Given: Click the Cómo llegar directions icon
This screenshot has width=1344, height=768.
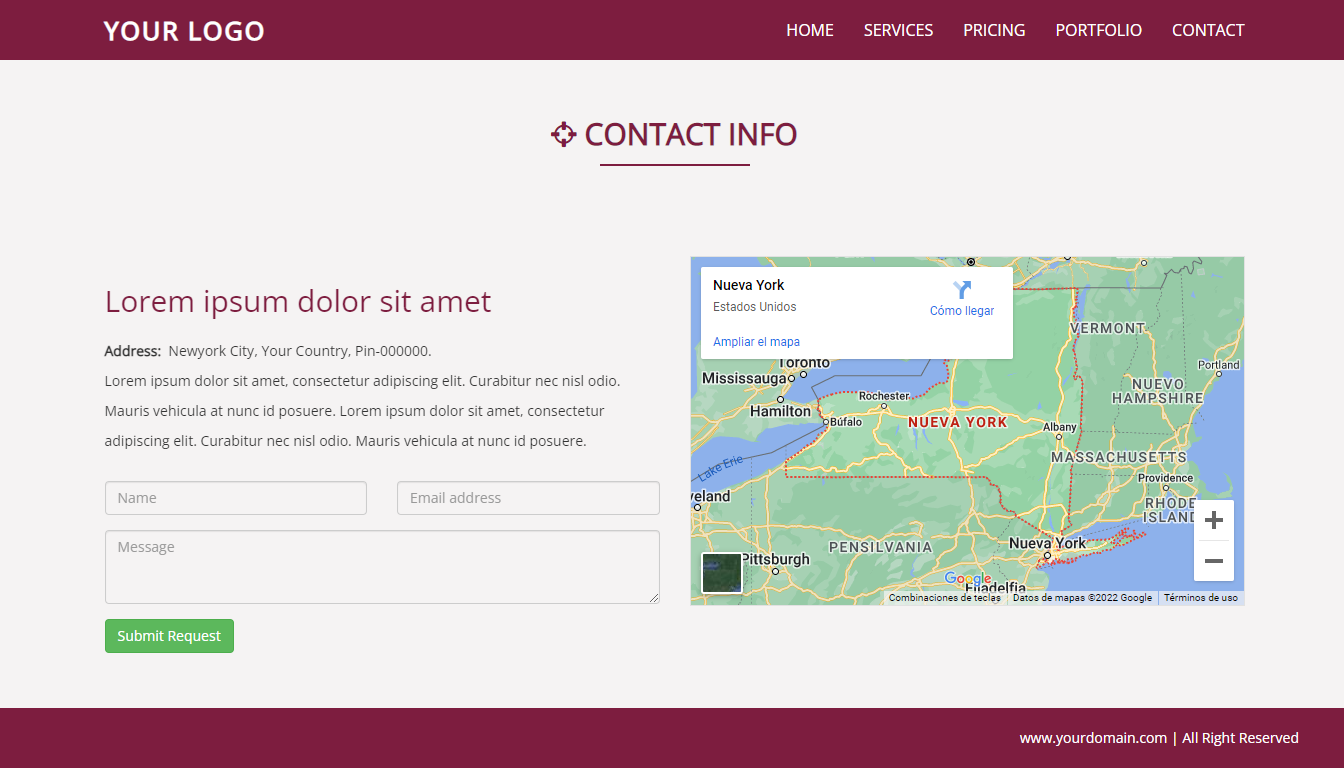Looking at the screenshot, I should (x=962, y=291).
